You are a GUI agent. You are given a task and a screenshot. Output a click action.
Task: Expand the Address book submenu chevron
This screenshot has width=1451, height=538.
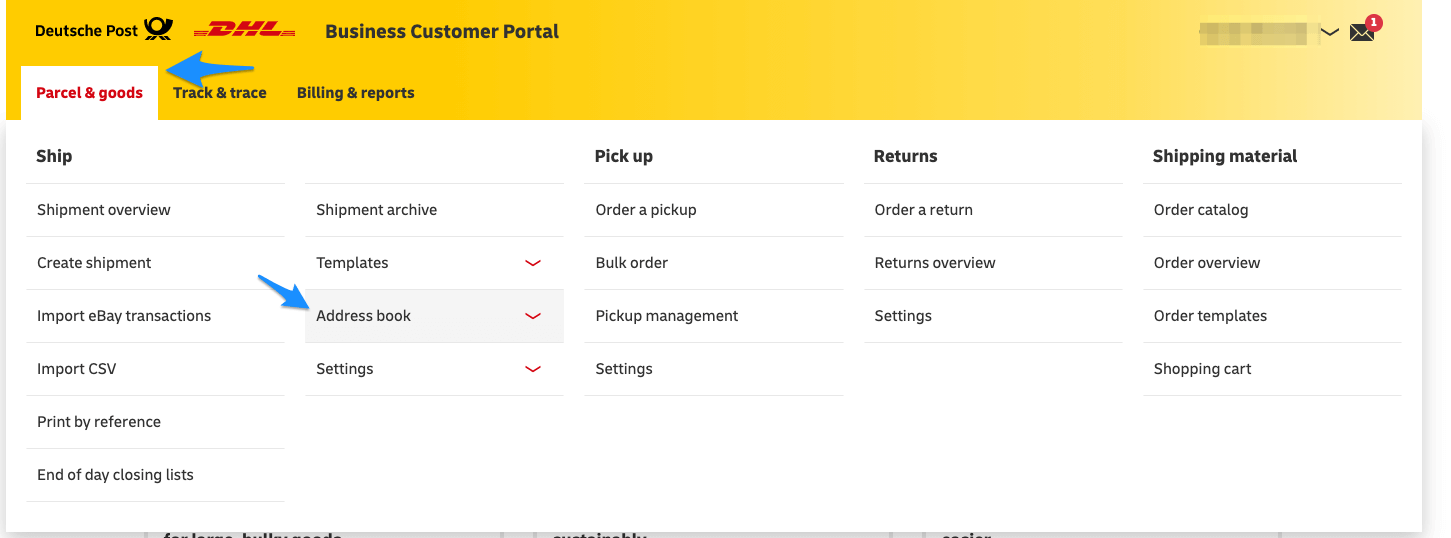tap(533, 316)
